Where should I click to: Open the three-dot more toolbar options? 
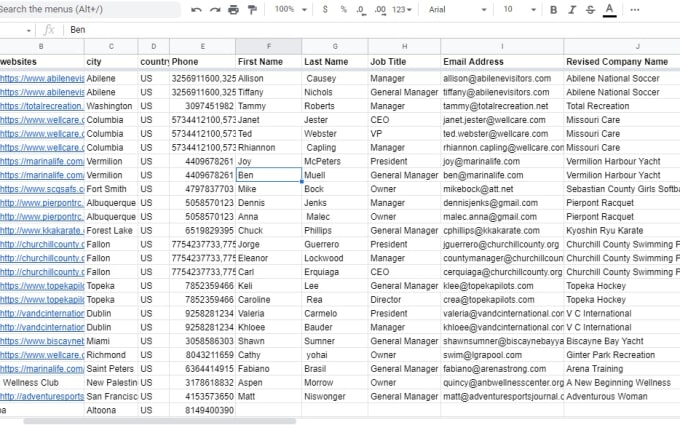coord(637,9)
